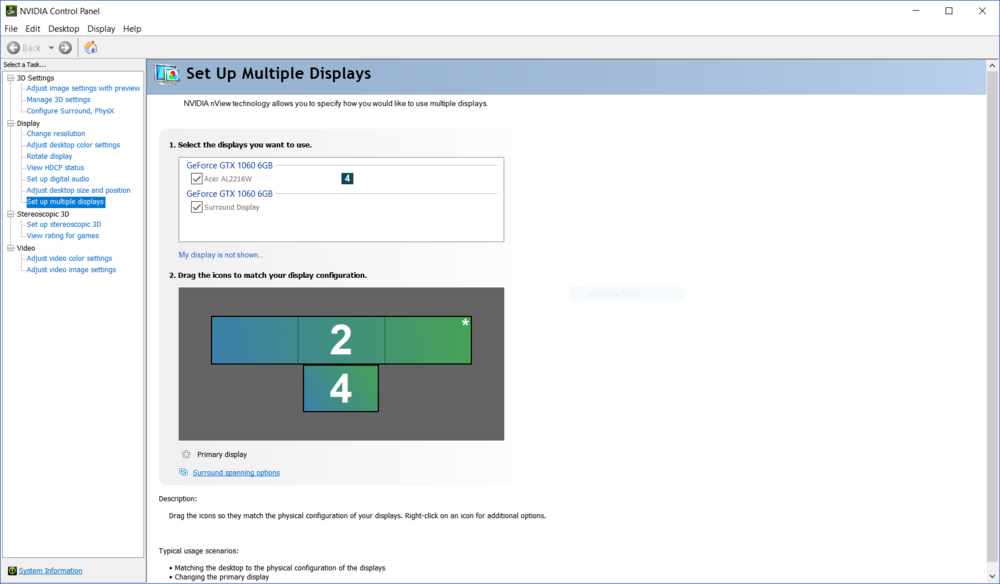Collapse the Display tree node
The image size is (1000, 584).
10,123
